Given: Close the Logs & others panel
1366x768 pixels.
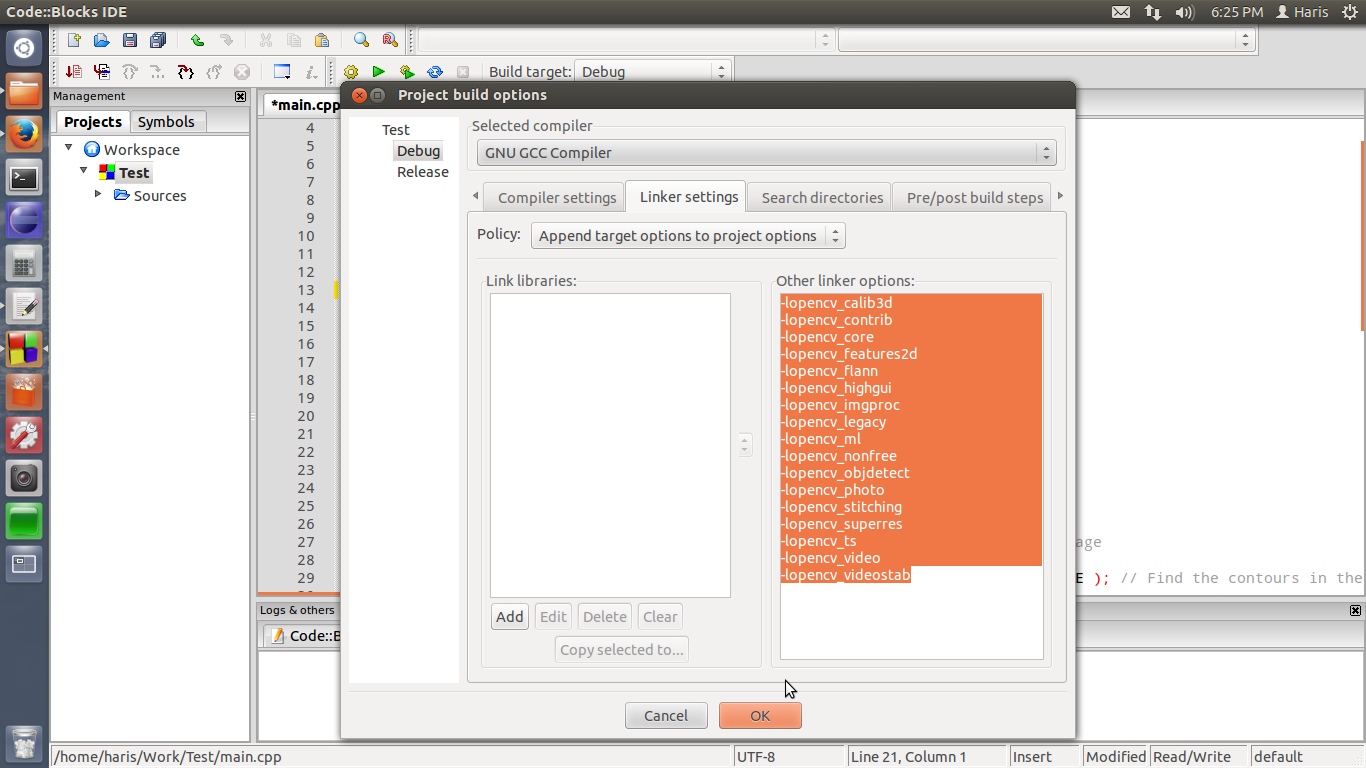Looking at the screenshot, I should (1355, 610).
